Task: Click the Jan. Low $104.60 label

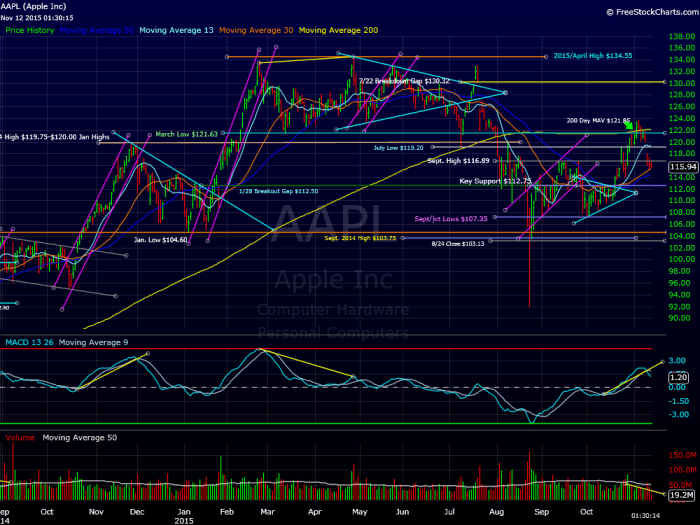Action: click(x=160, y=240)
